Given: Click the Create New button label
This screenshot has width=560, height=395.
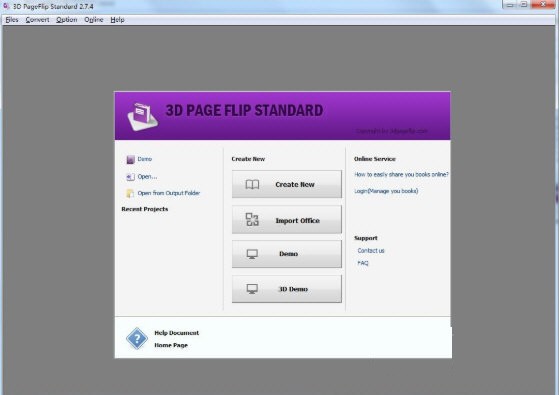Looking at the screenshot, I should point(295,185).
